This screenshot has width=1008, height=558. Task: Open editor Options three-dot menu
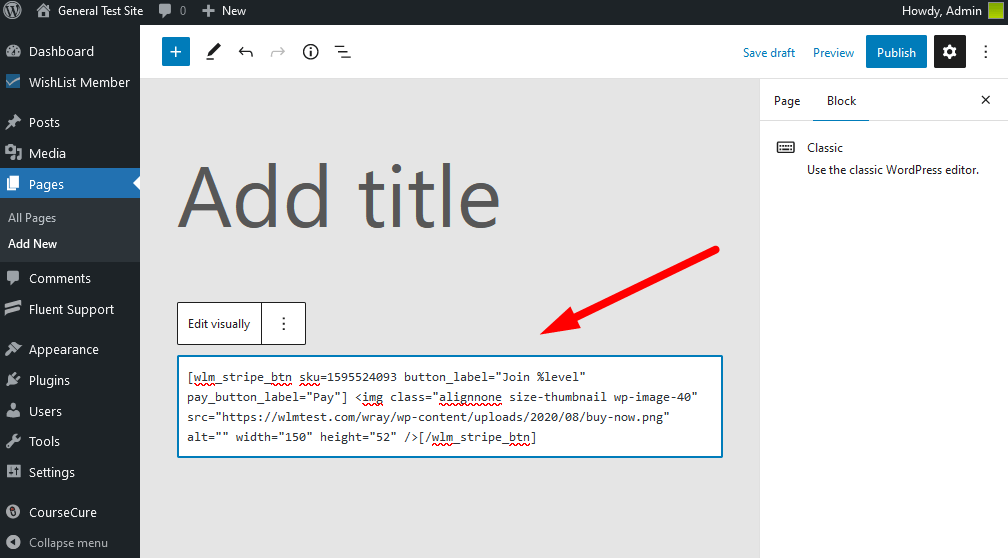pos(986,52)
